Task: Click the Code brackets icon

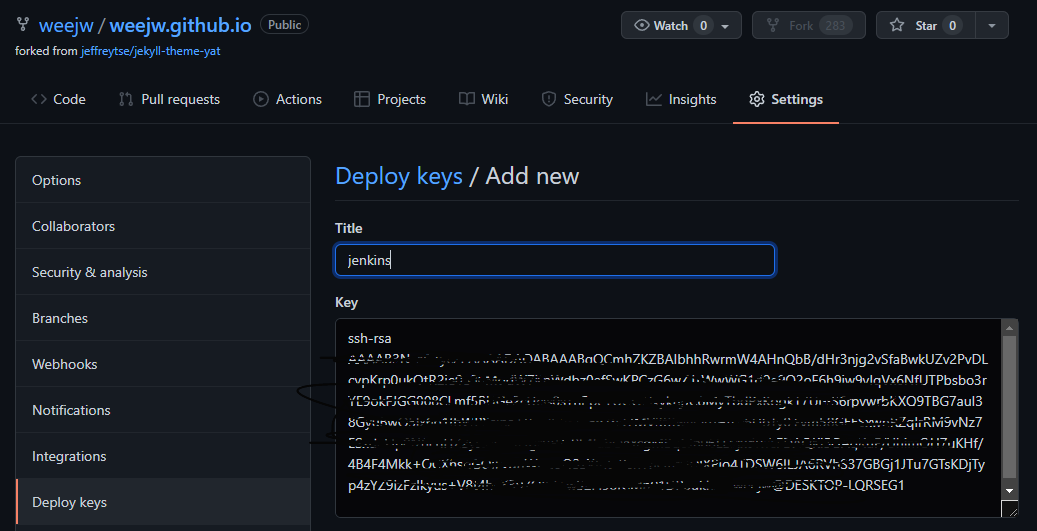Action: tap(39, 99)
